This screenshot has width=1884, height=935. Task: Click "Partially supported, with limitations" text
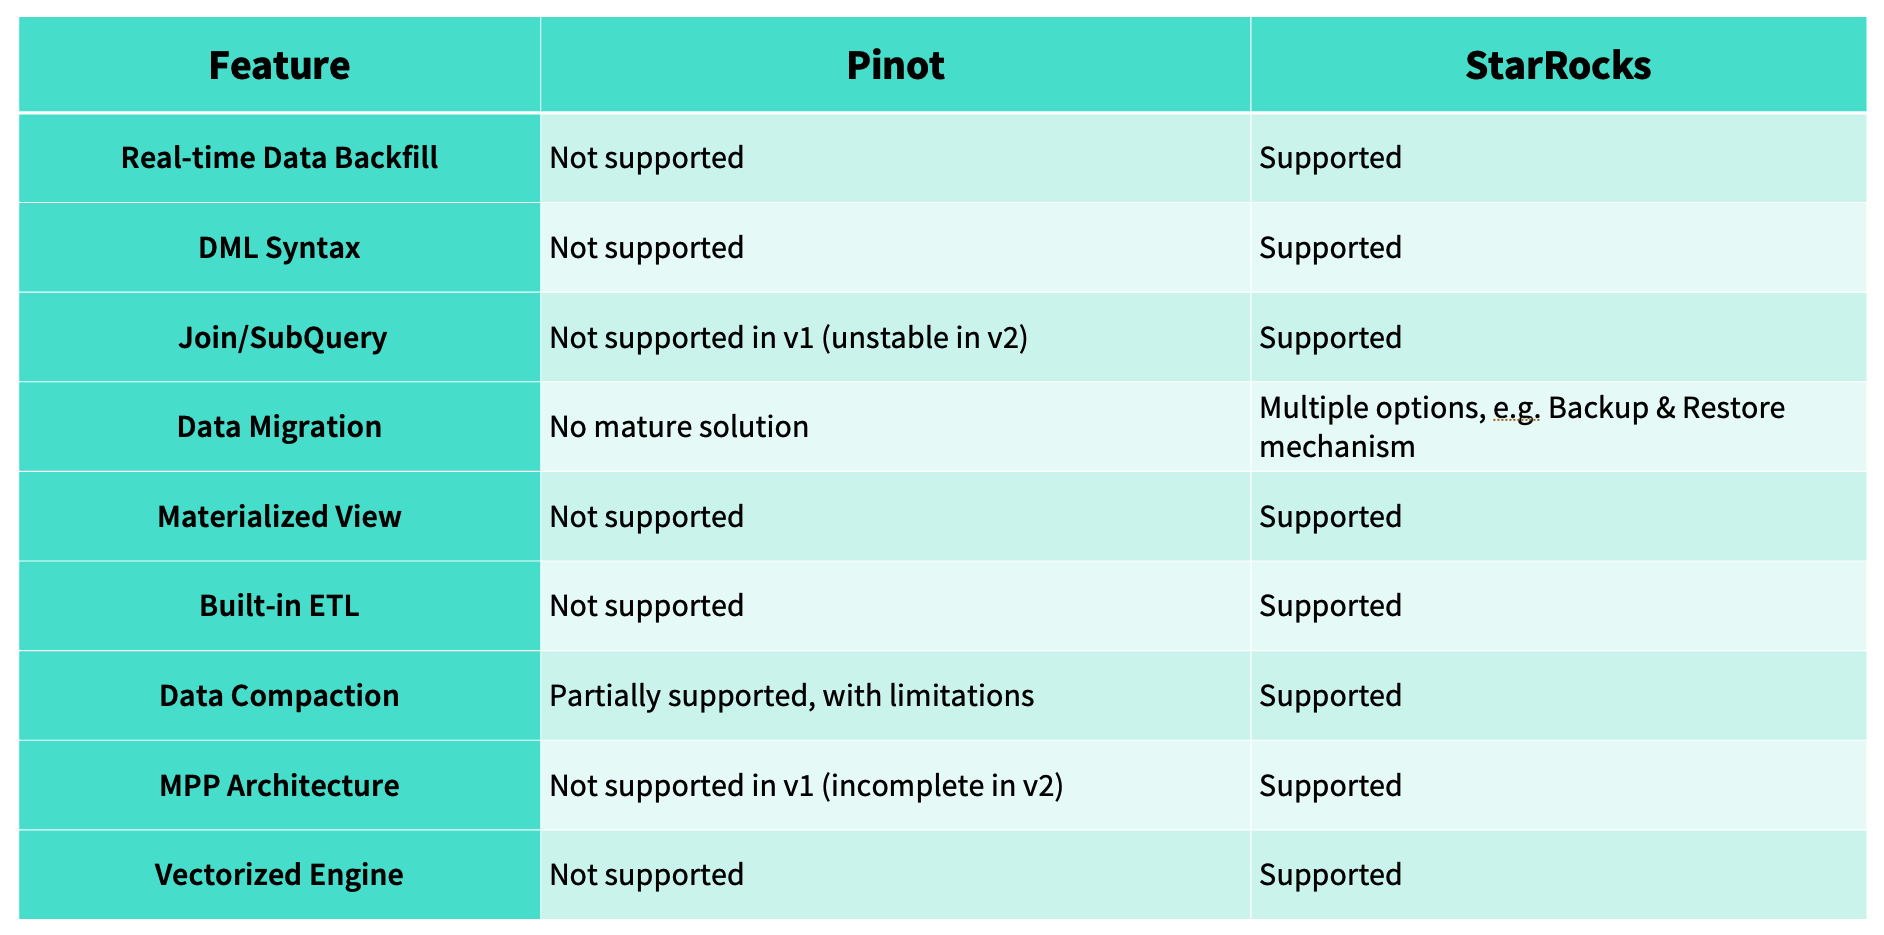click(791, 696)
